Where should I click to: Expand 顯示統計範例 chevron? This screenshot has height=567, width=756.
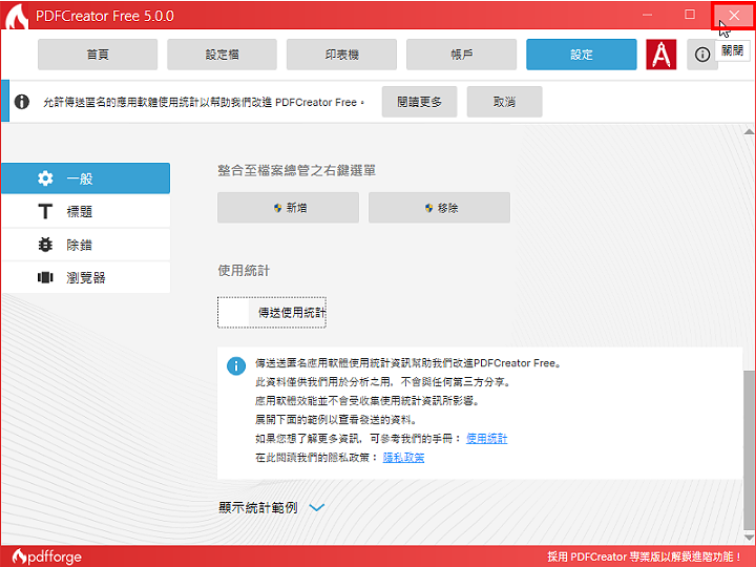click(317, 507)
